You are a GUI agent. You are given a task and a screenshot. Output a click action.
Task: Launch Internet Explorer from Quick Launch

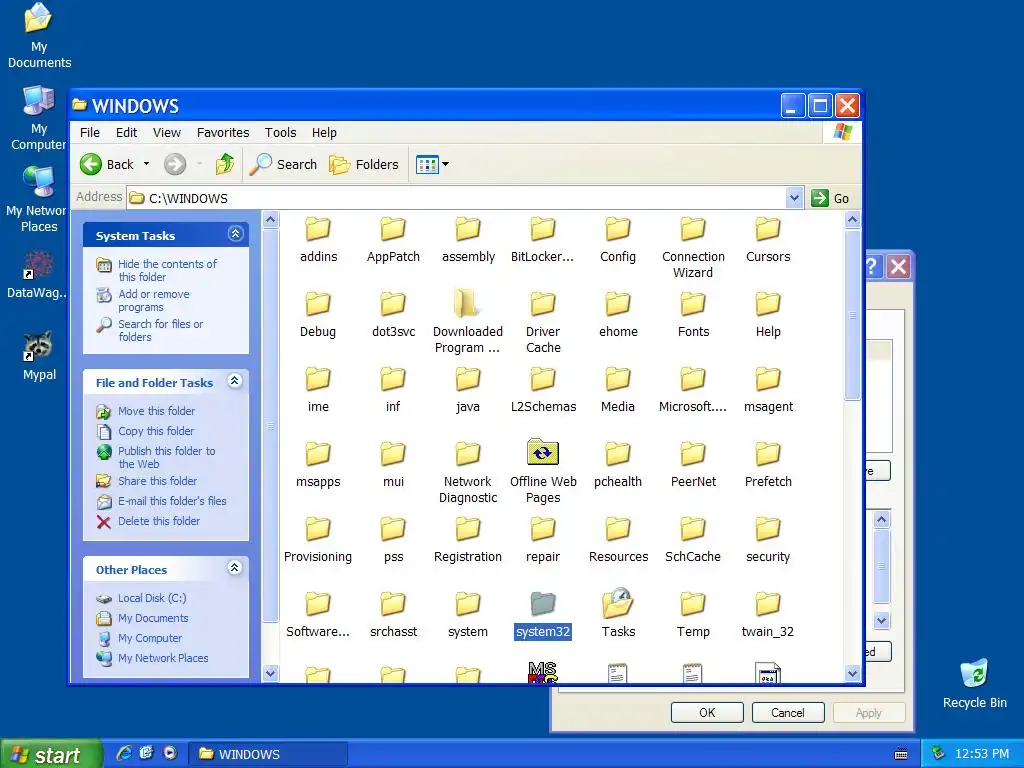pos(123,753)
